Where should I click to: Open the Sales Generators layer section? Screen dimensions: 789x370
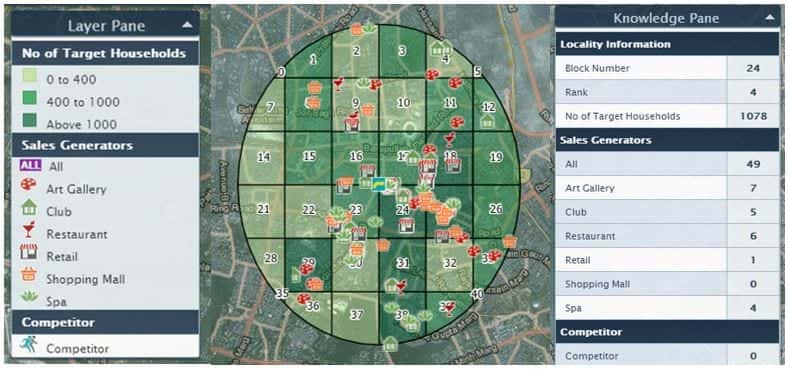[x=105, y=145]
